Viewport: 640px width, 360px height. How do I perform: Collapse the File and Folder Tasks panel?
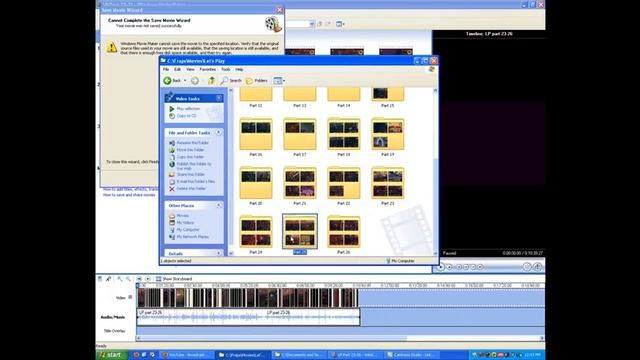[219, 133]
